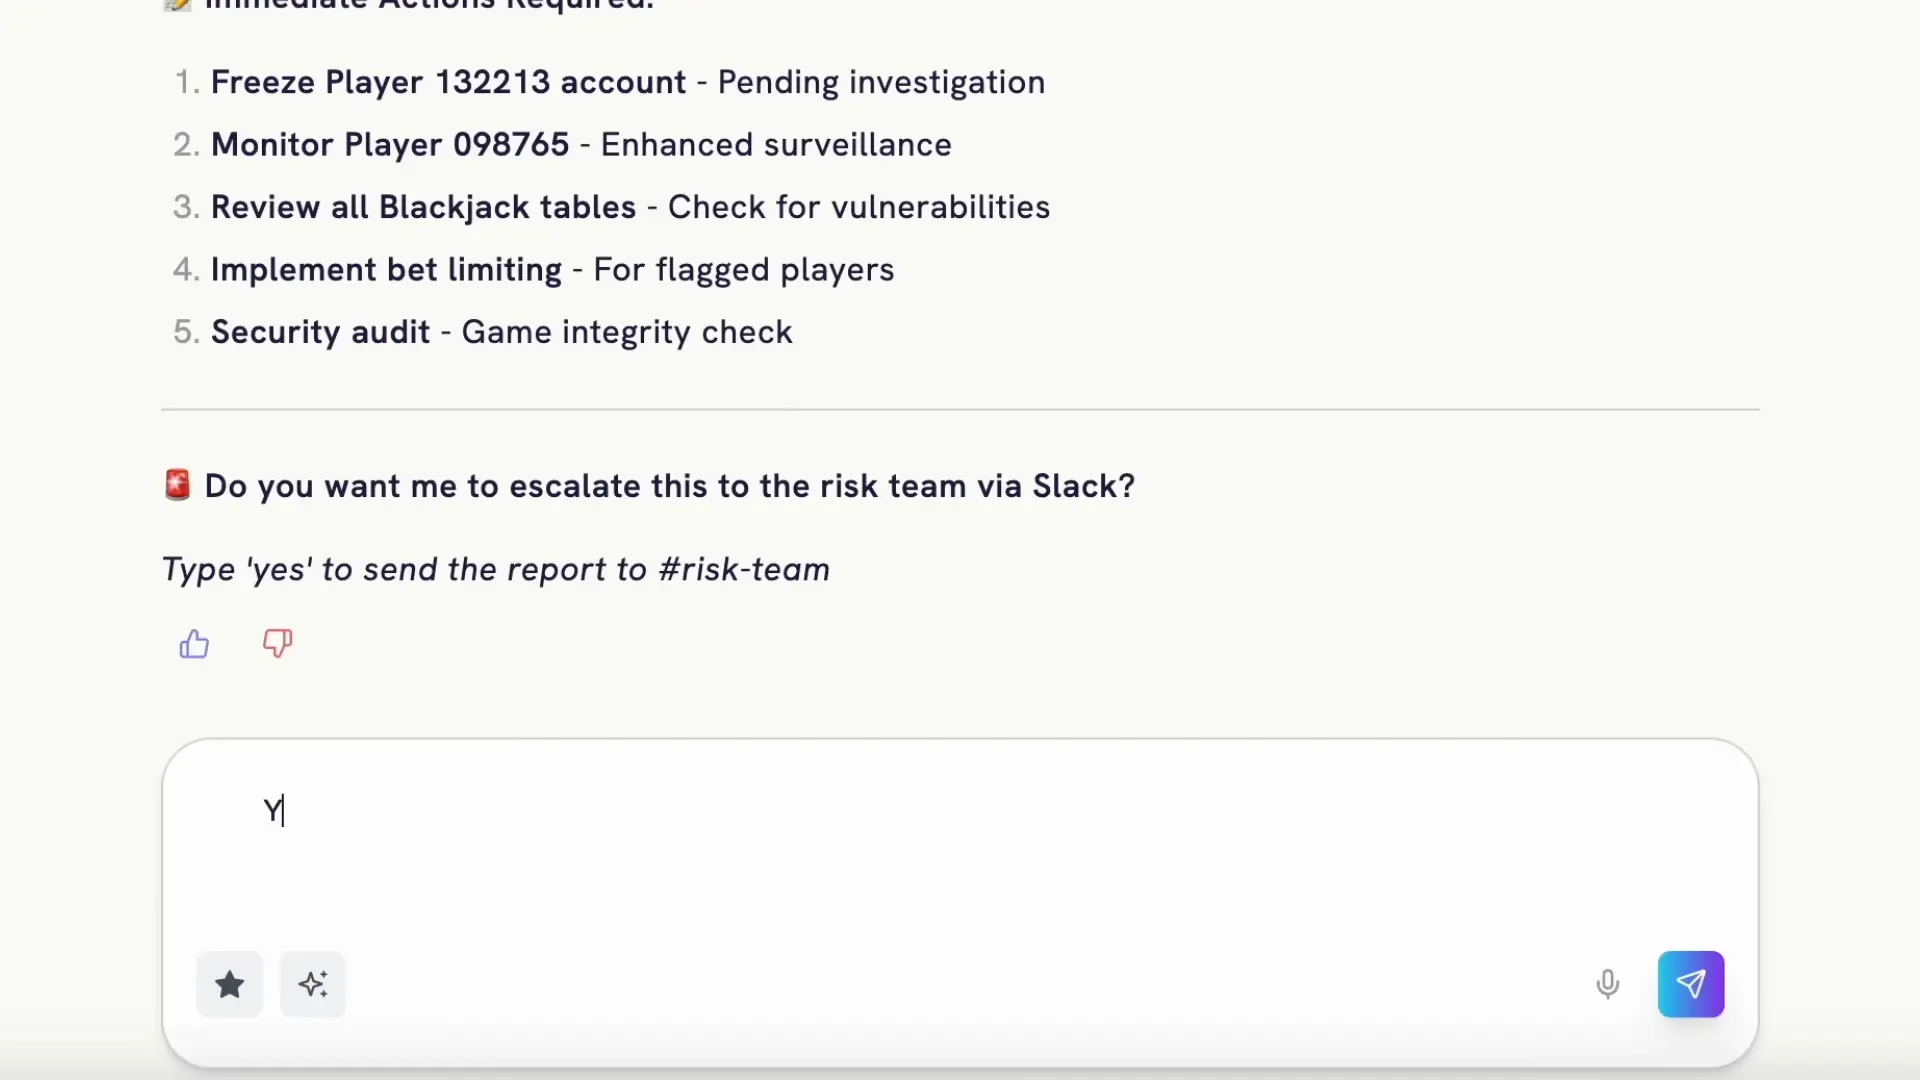
Task: Click the red siren emoji
Action: [177, 485]
